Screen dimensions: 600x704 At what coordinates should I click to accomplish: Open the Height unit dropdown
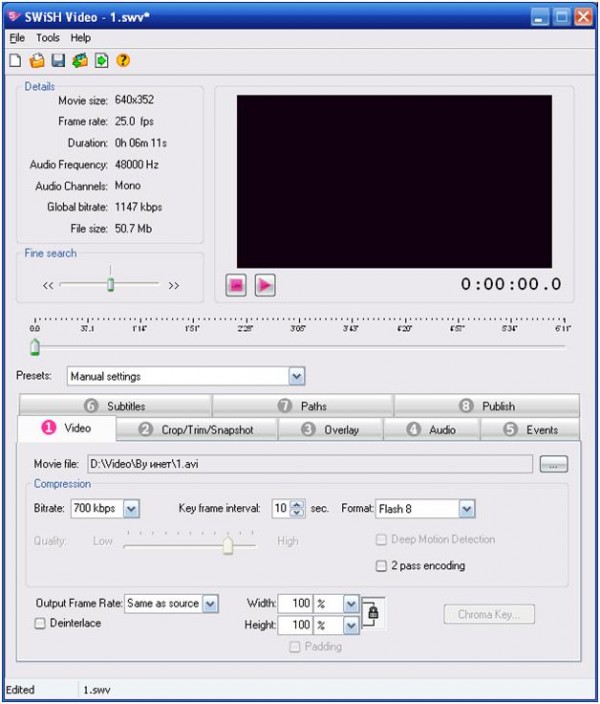click(x=351, y=625)
